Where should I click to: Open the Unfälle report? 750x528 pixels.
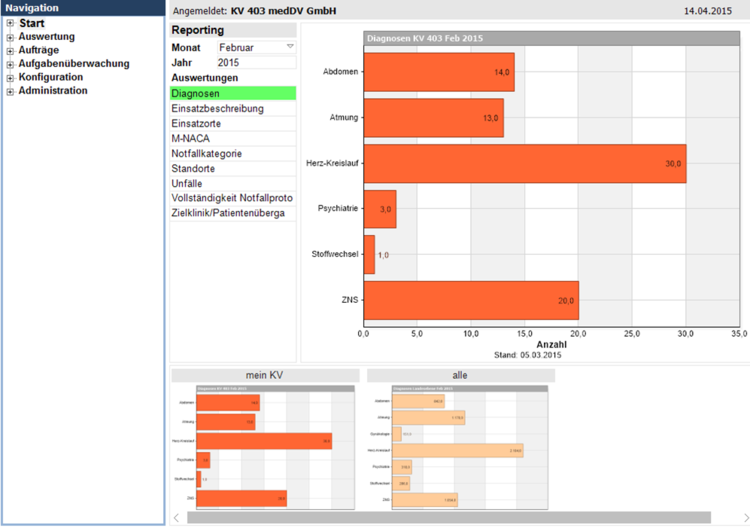pos(232,184)
